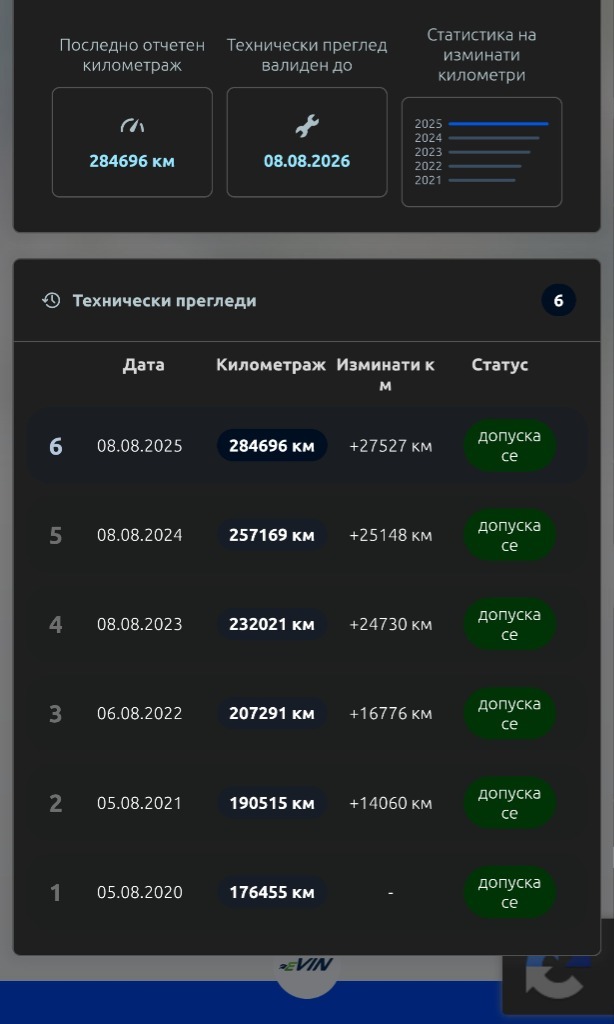
Task: Click the Последно отчетен километраж label
Action: (x=132, y=55)
